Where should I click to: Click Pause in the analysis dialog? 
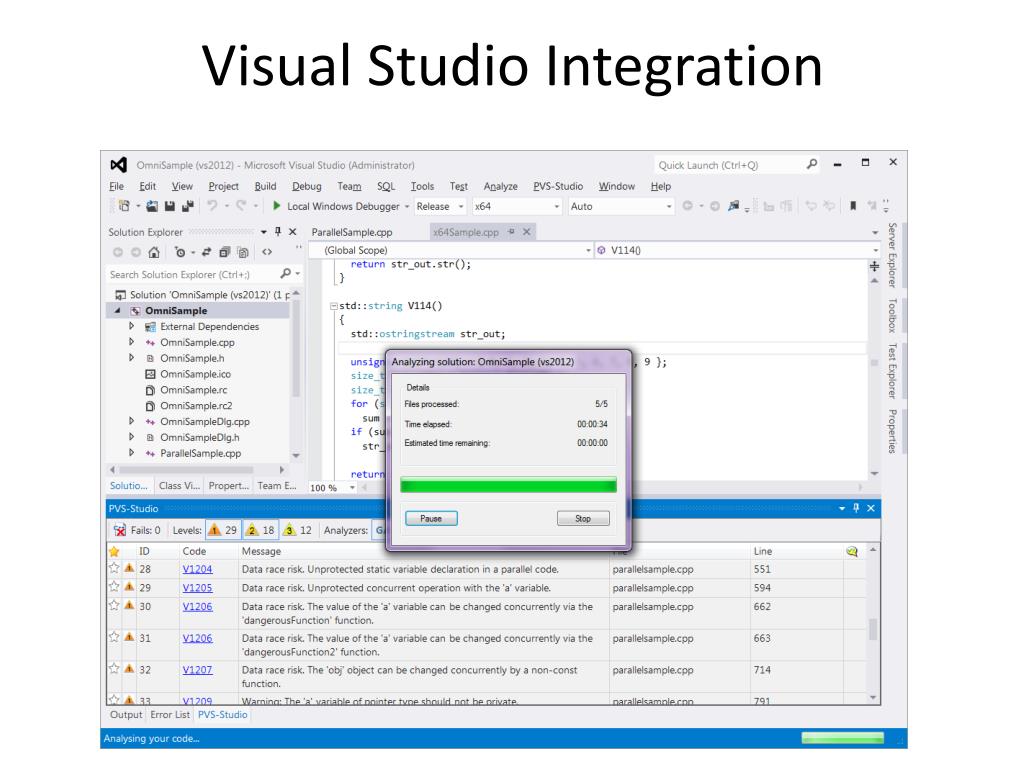431,519
